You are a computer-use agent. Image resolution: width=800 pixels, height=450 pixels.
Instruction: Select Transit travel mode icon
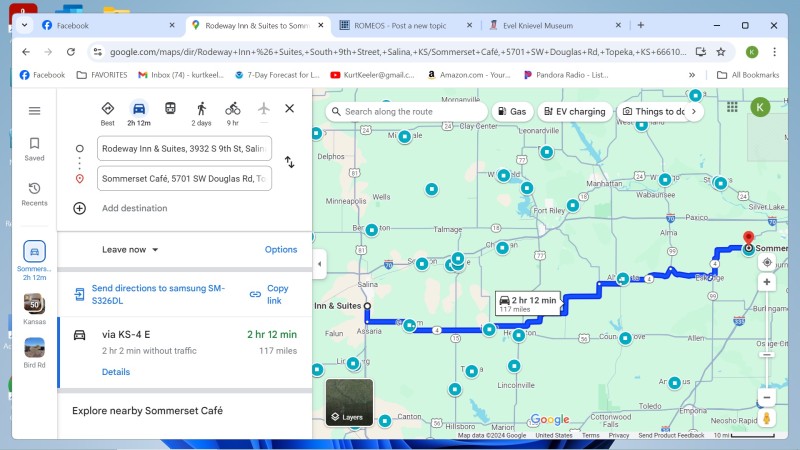(170, 108)
